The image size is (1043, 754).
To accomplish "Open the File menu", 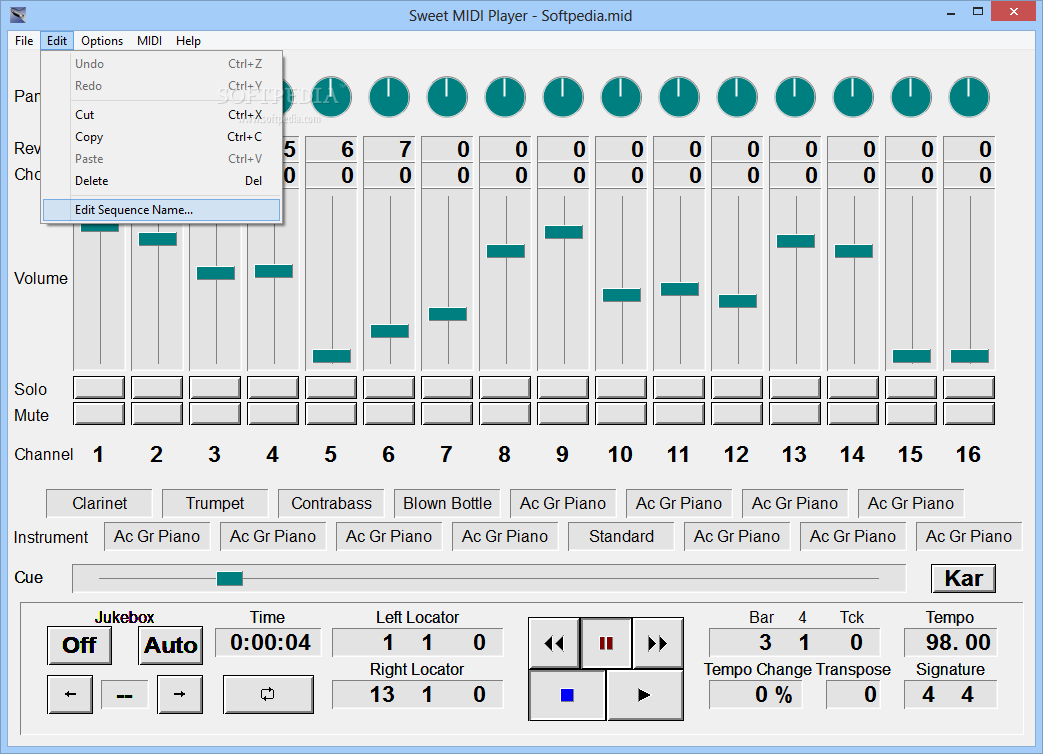I will [24, 41].
